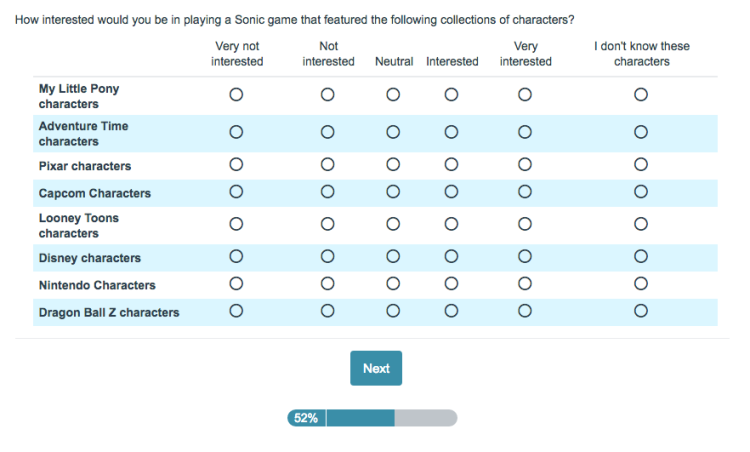Choose 'Very interested' for Pixar characters
The height and width of the screenshot is (452, 750).
point(525,164)
